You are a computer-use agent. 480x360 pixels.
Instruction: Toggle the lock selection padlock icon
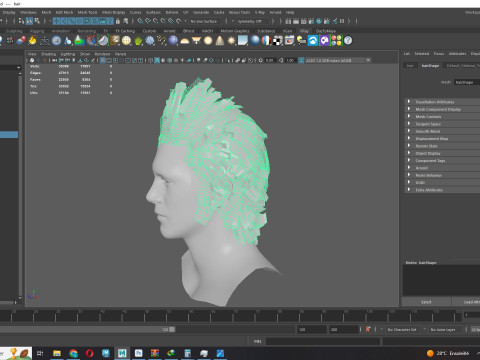(118, 21)
